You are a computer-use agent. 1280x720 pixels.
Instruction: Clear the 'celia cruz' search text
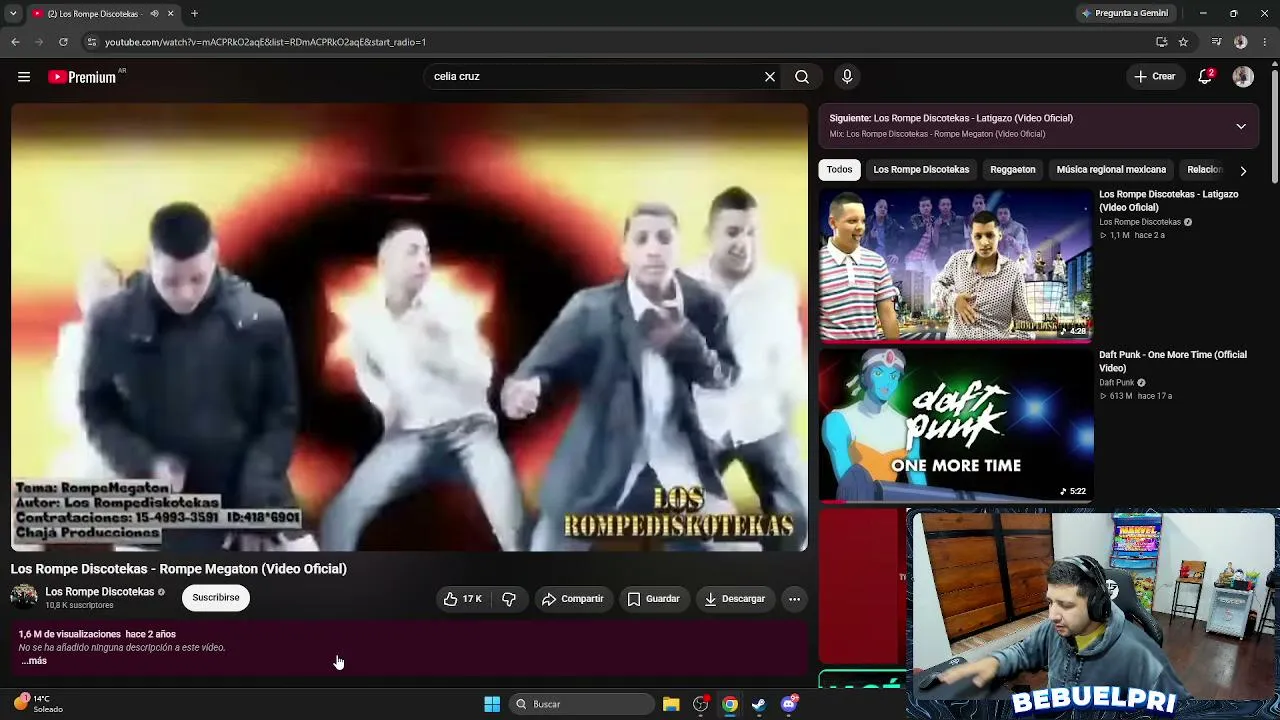point(770,77)
